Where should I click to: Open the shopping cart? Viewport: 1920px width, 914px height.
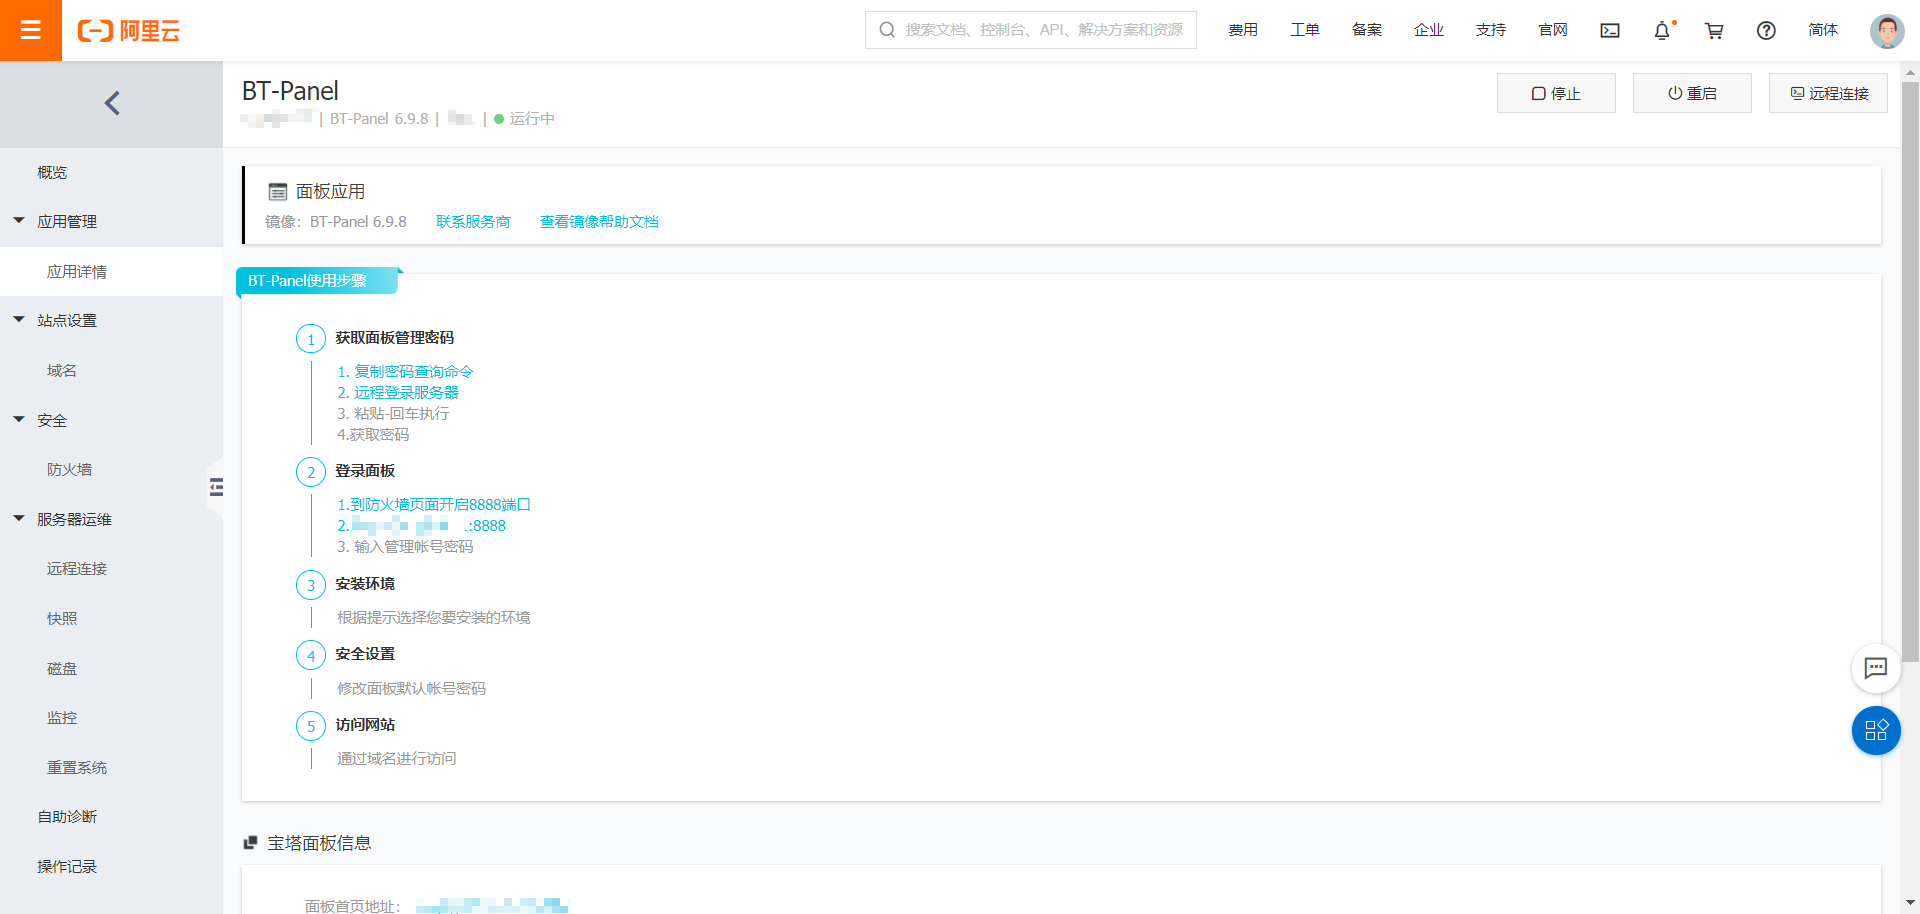pyautogui.click(x=1714, y=31)
